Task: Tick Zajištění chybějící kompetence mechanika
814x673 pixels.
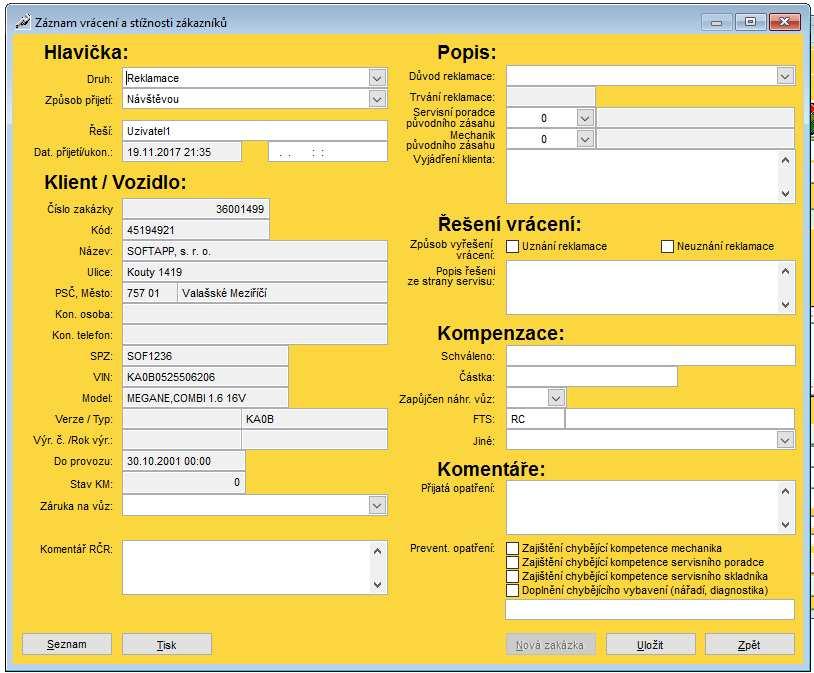Action: pos(512,548)
